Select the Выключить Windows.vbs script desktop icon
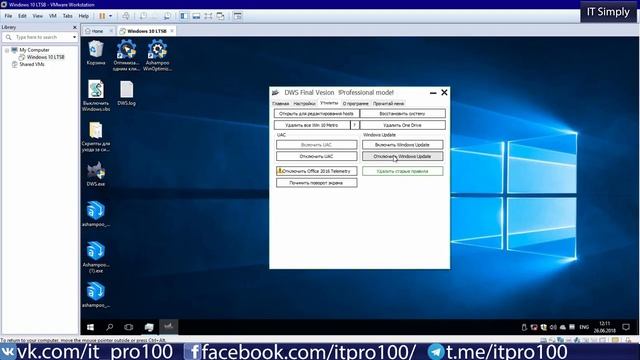 96,96
